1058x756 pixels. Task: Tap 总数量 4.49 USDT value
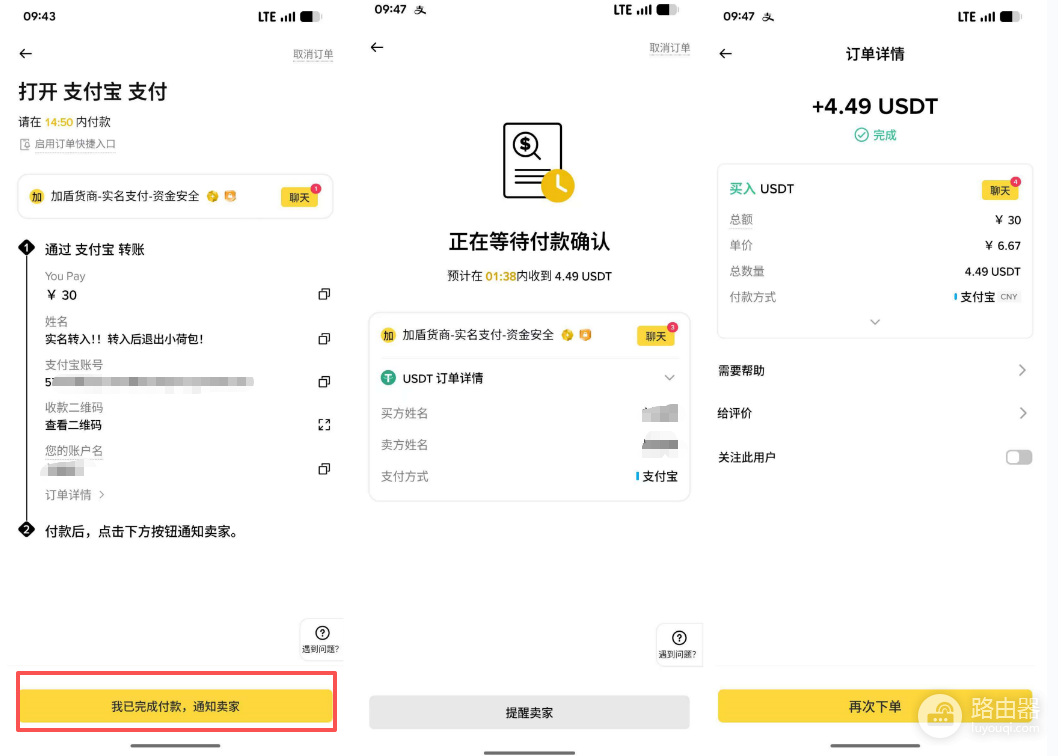[x=992, y=271]
